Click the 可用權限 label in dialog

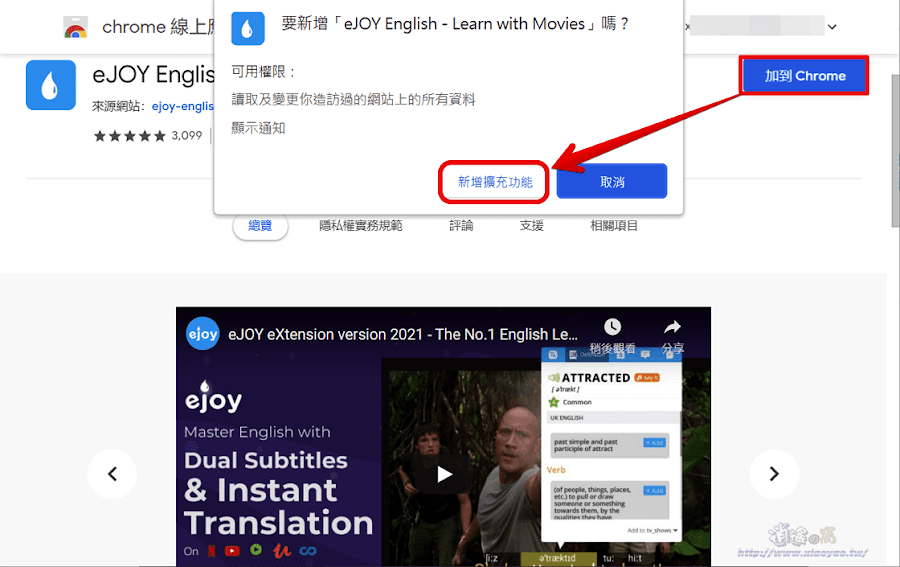click(x=263, y=72)
